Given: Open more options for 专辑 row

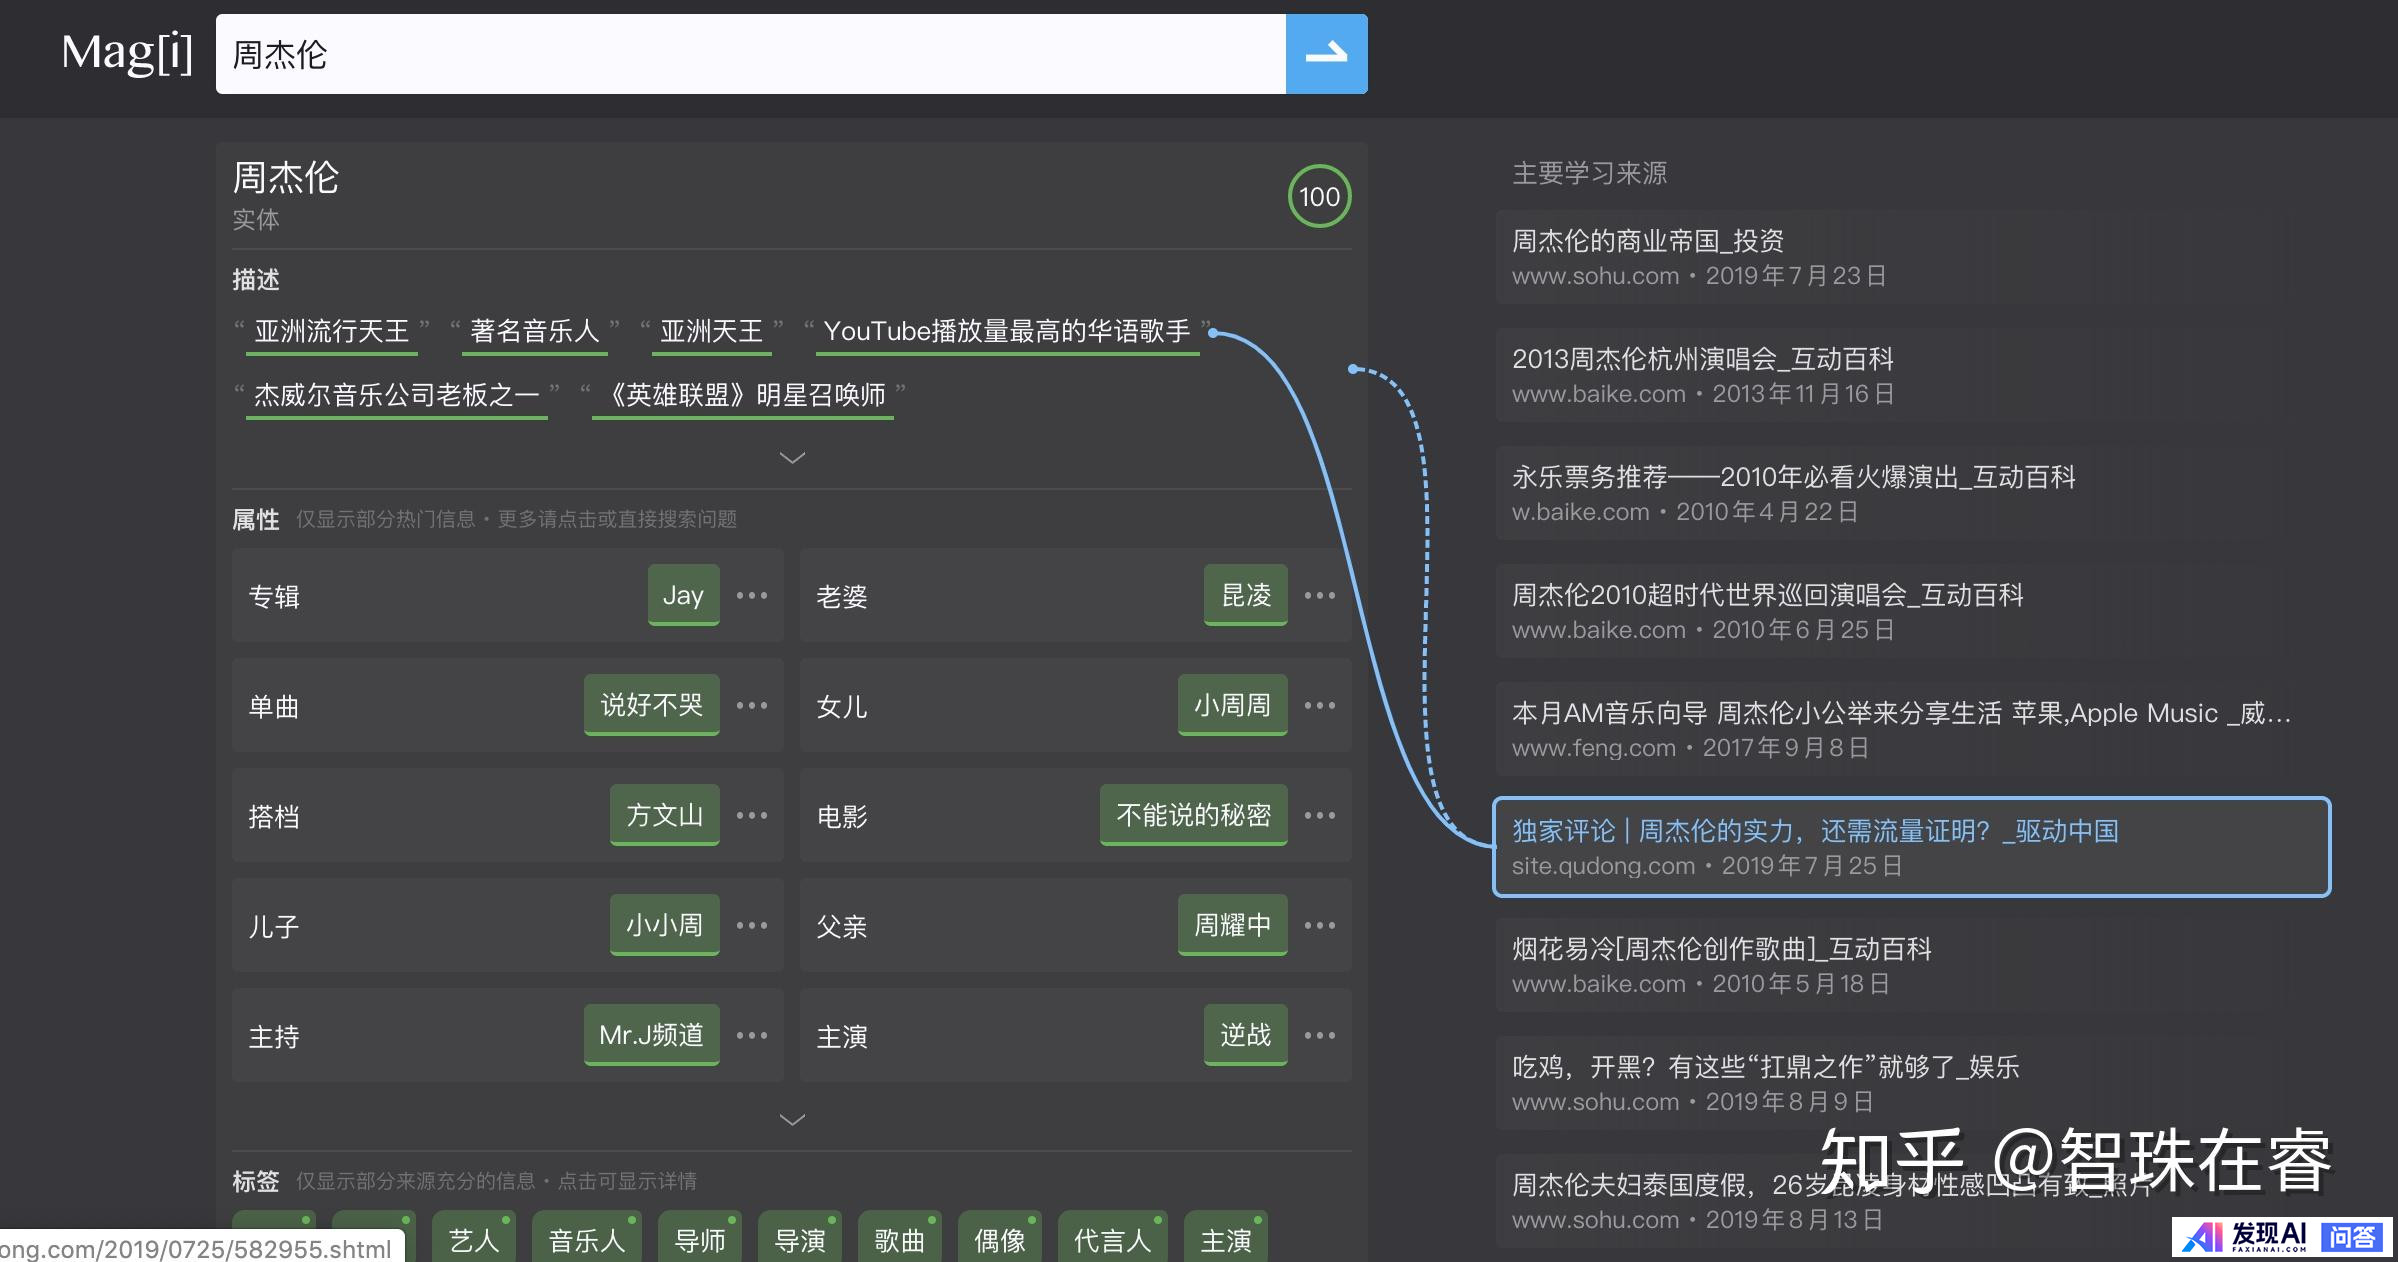Looking at the screenshot, I should point(752,596).
